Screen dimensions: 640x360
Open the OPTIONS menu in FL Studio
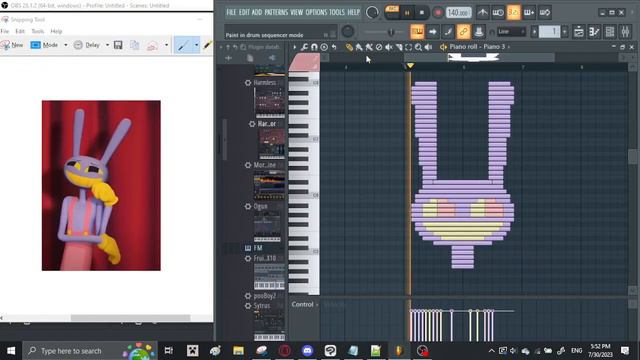click(316, 12)
